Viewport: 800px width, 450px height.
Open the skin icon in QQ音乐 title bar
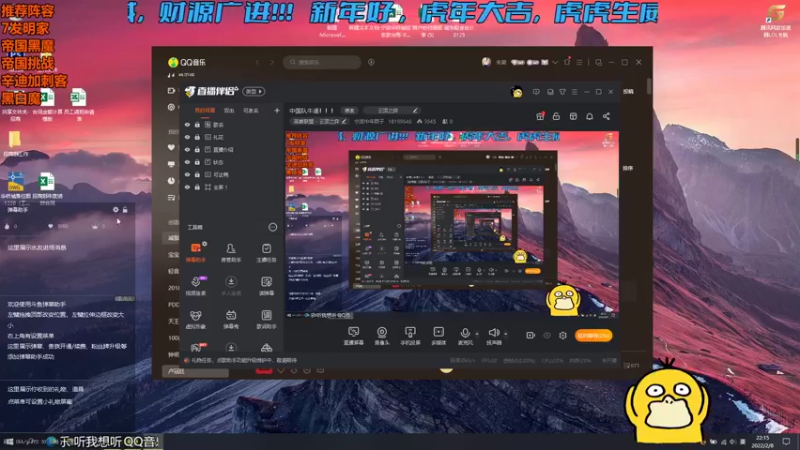point(567,62)
